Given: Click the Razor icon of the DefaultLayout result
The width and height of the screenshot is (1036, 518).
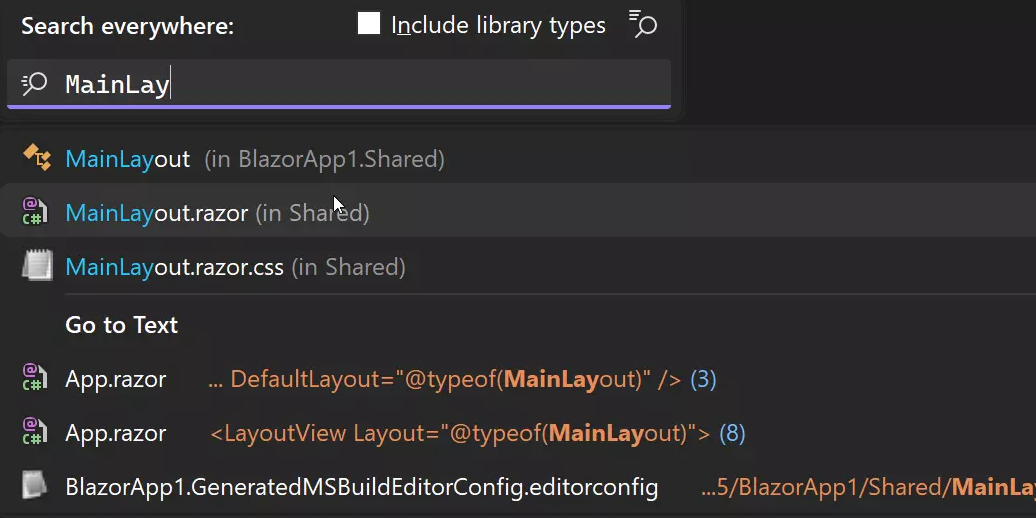Looking at the screenshot, I should click(x=35, y=379).
